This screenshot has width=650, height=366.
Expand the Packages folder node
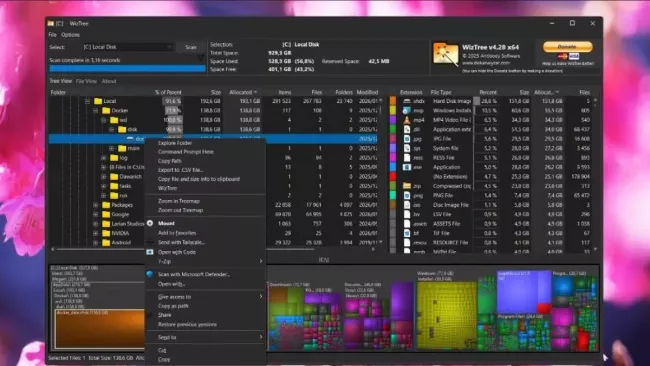95,205
